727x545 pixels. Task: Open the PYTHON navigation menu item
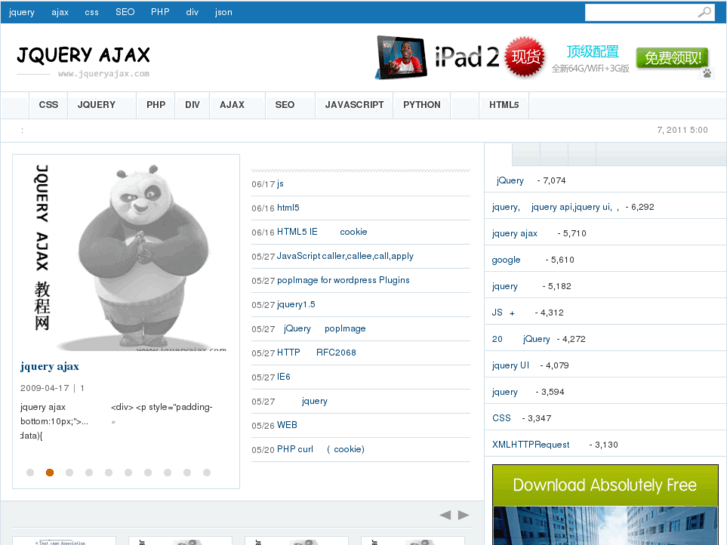(422, 105)
